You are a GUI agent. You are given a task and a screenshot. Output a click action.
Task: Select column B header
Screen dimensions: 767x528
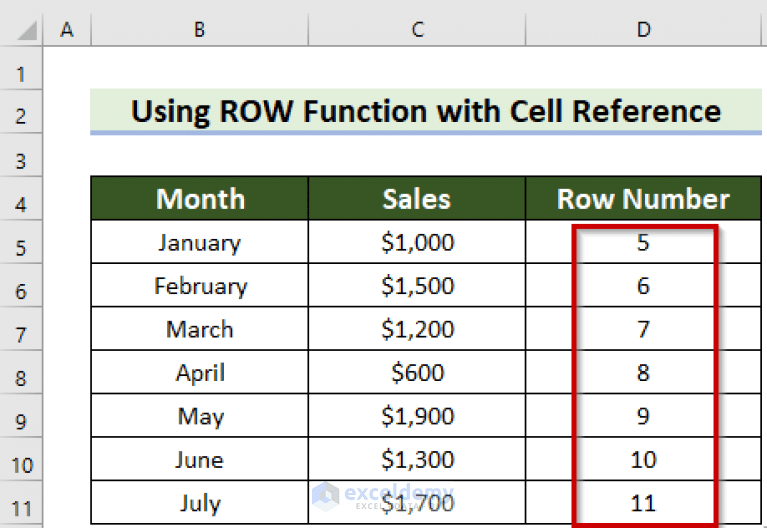click(200, 30)
